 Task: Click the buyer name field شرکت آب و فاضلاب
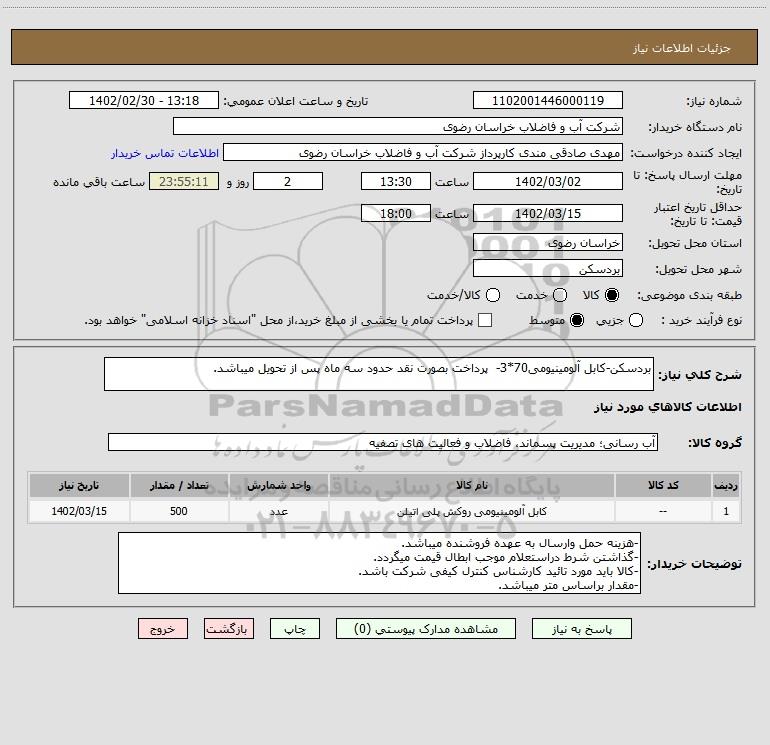point(398,127)
